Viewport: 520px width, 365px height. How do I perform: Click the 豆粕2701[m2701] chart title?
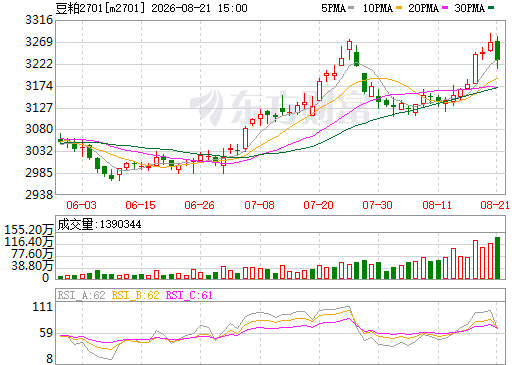pyautogui.click(x=101, y=8)
